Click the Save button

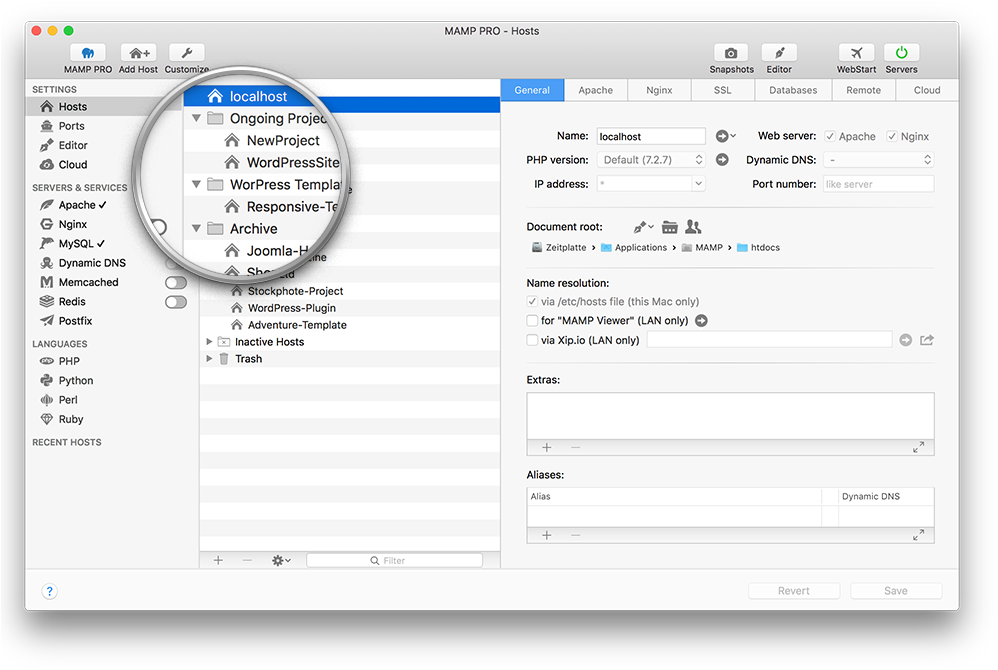896,591
